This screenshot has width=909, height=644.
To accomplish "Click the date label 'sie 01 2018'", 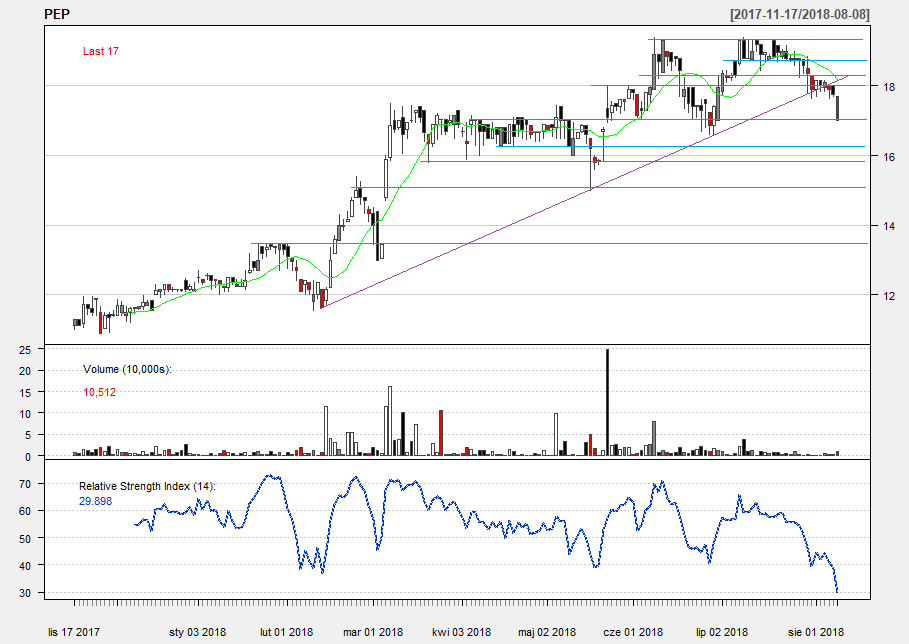I will coord(816,632).
